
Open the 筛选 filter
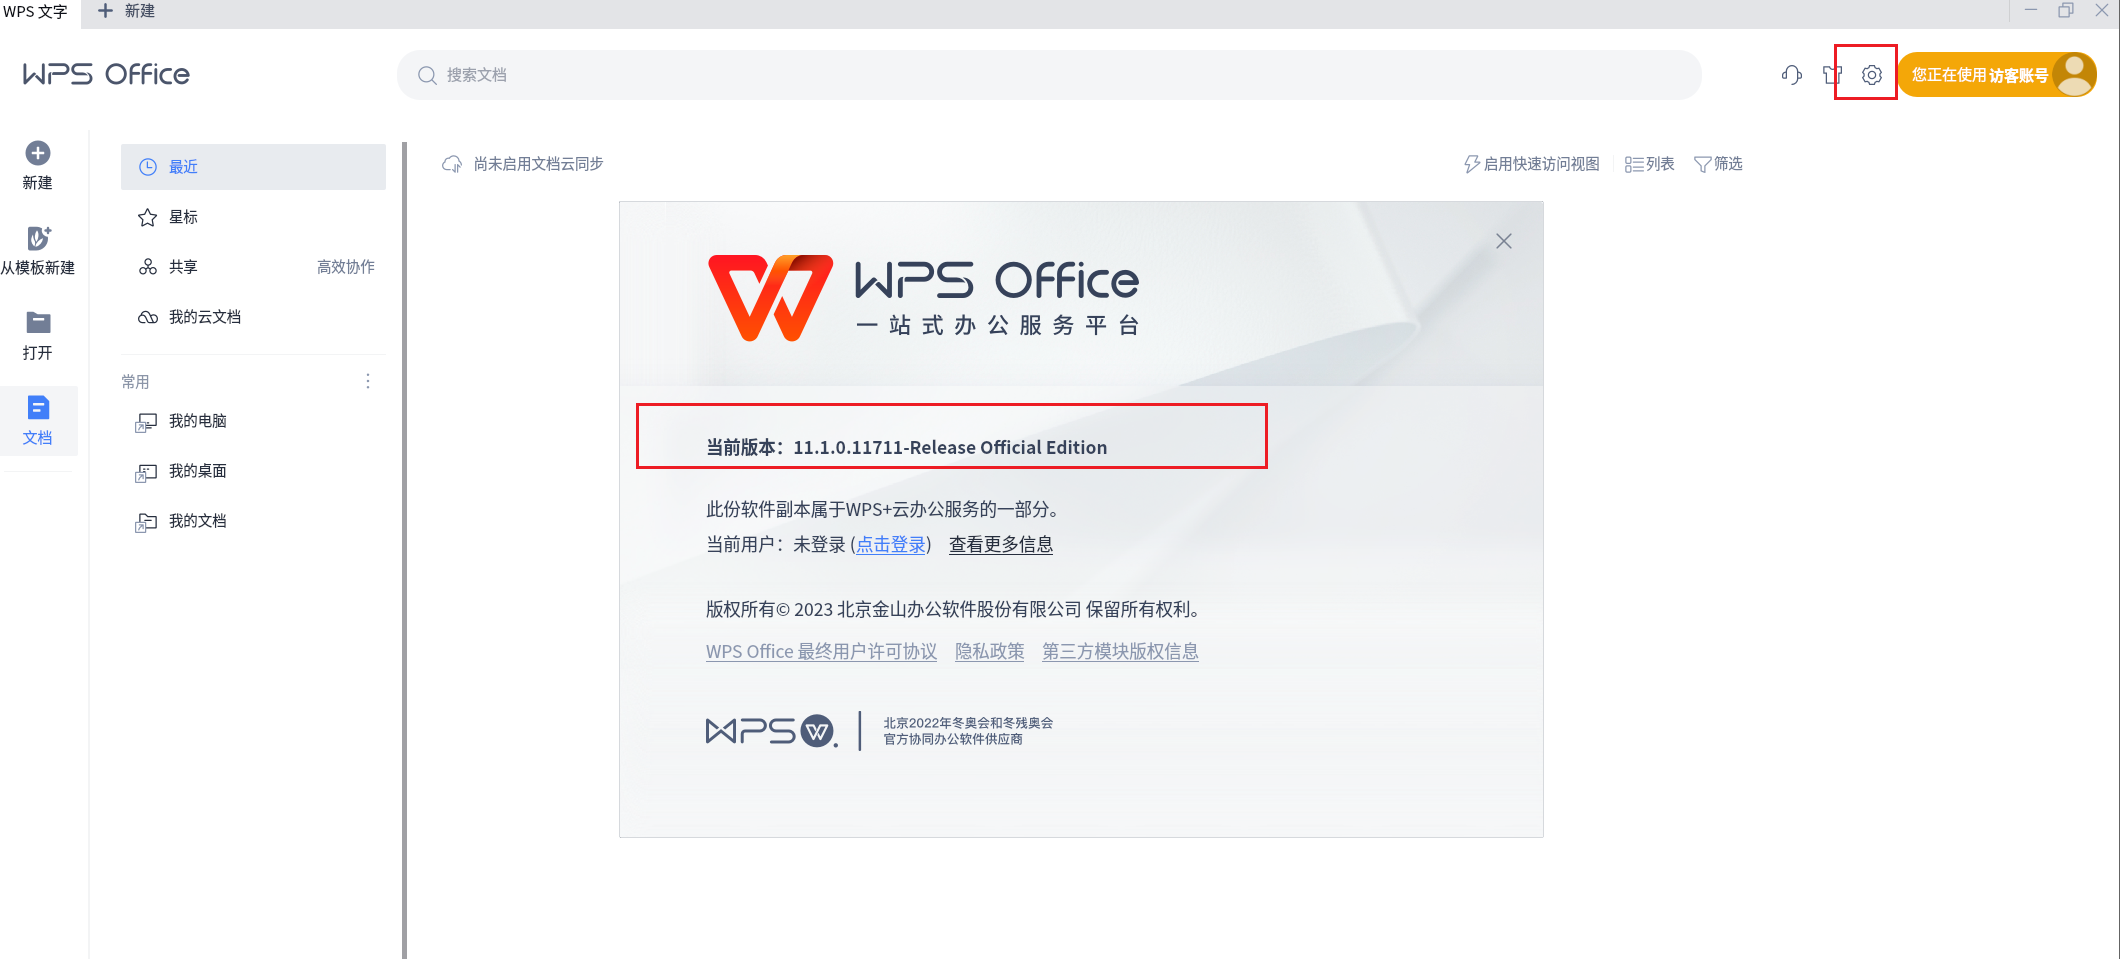pos(1718,164)
